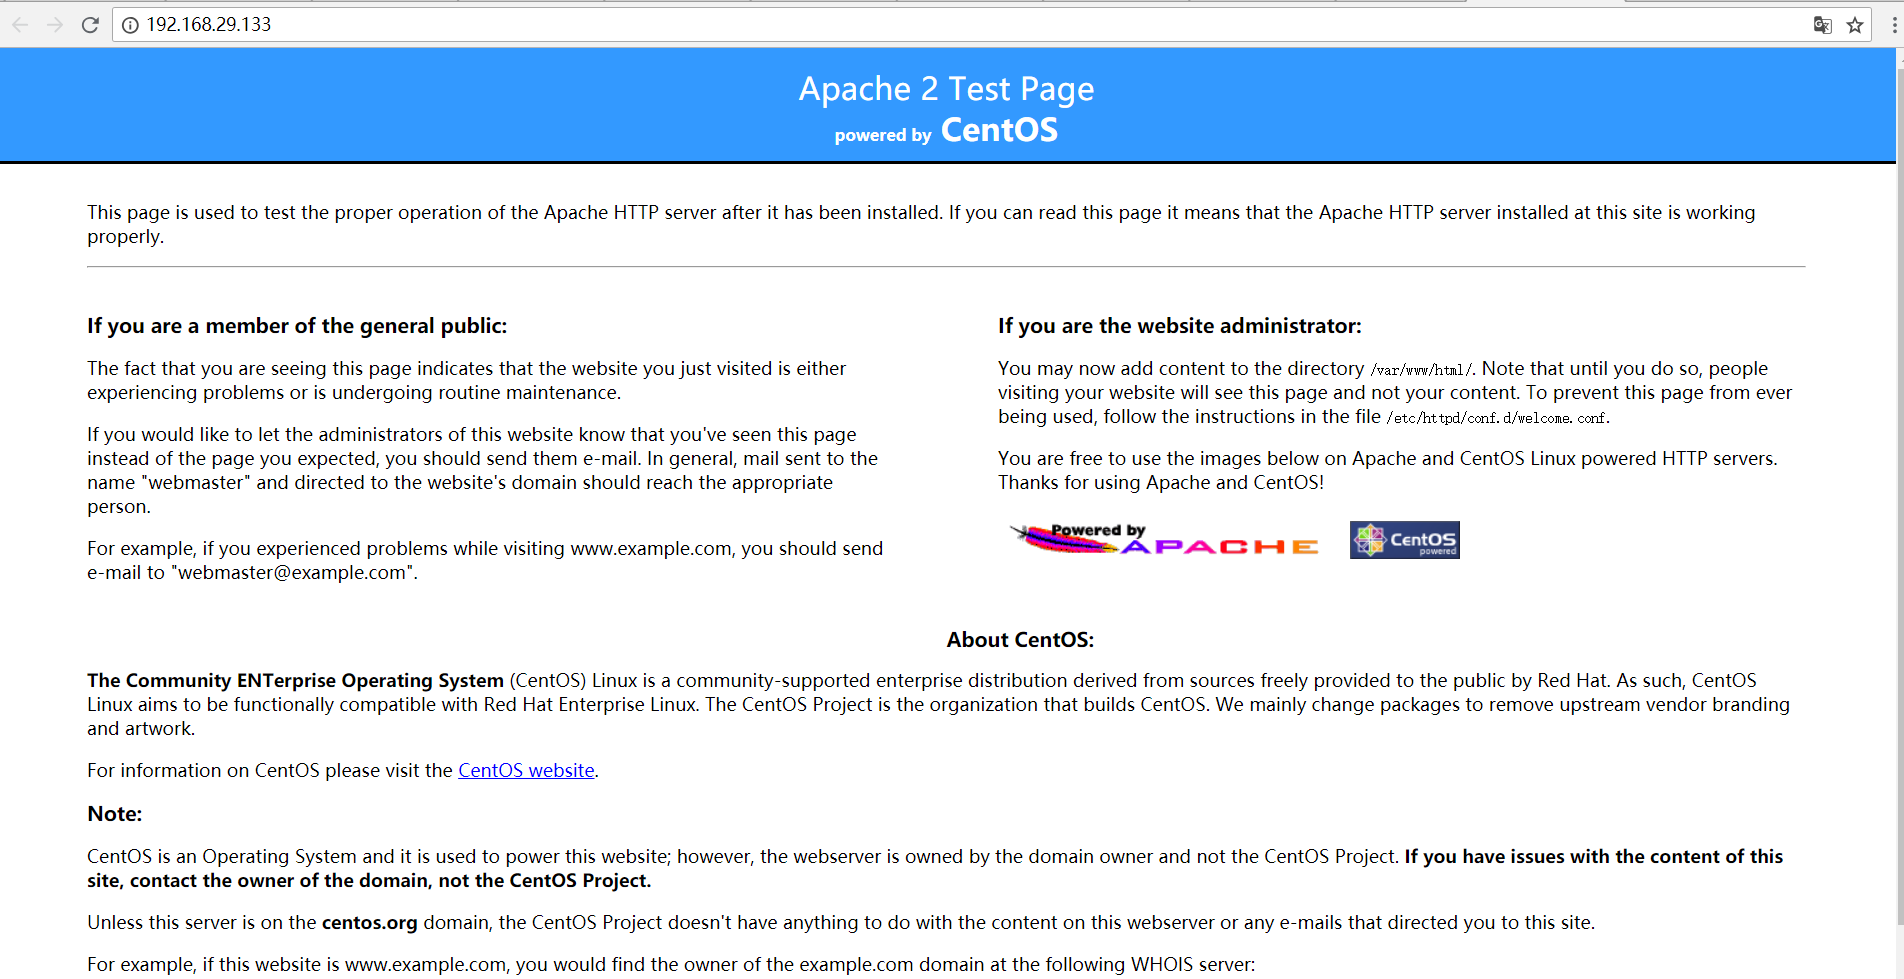Go forward with the browser forward arrow
The image size is (1904, 979).
(55, 25)
